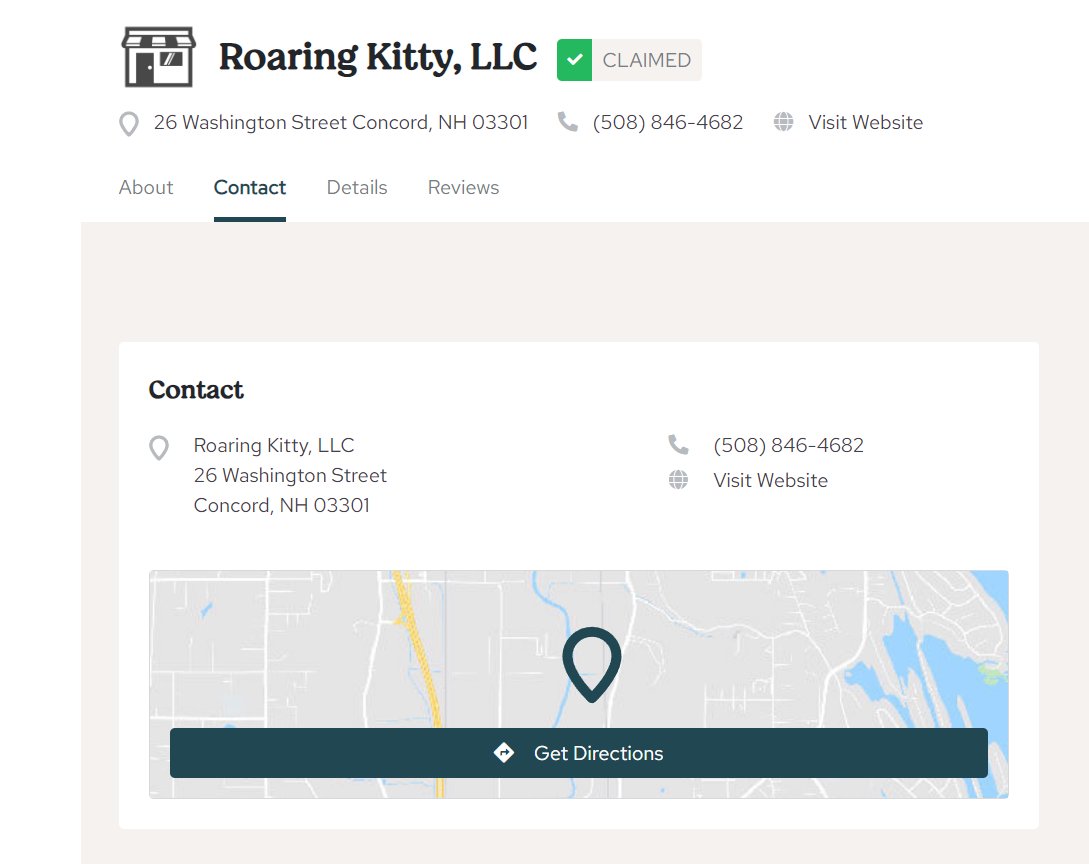This screenshot has height=864, width=1089.
Task: Select the Contact tab
Action: 250,187
